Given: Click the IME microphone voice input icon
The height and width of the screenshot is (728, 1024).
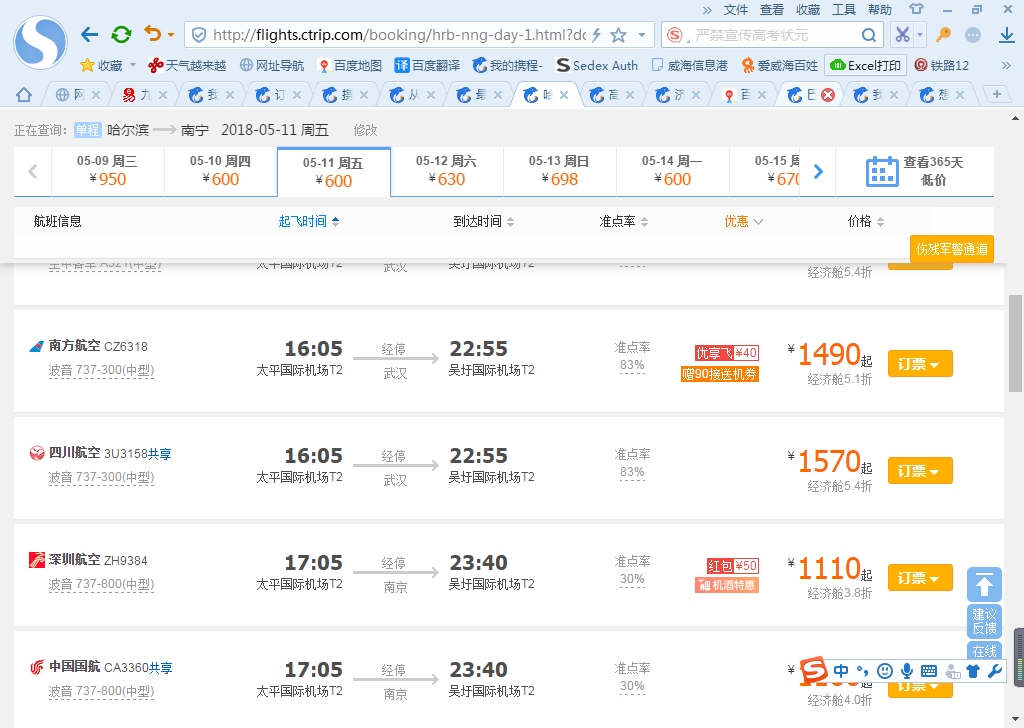Looking at the screenshot, I should click(906, 671).
